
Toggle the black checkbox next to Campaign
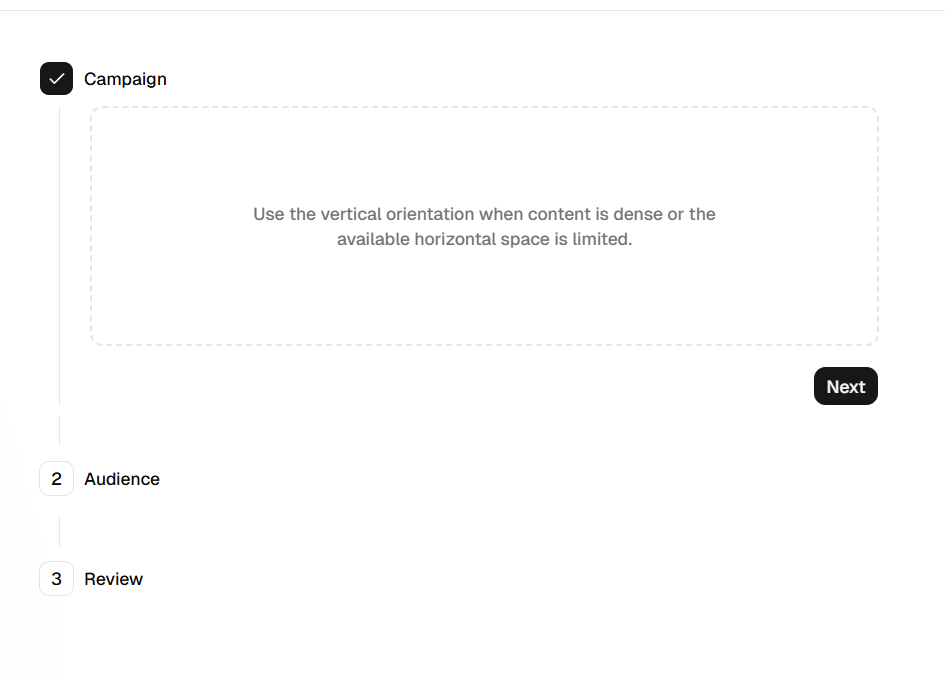[57, 78]
